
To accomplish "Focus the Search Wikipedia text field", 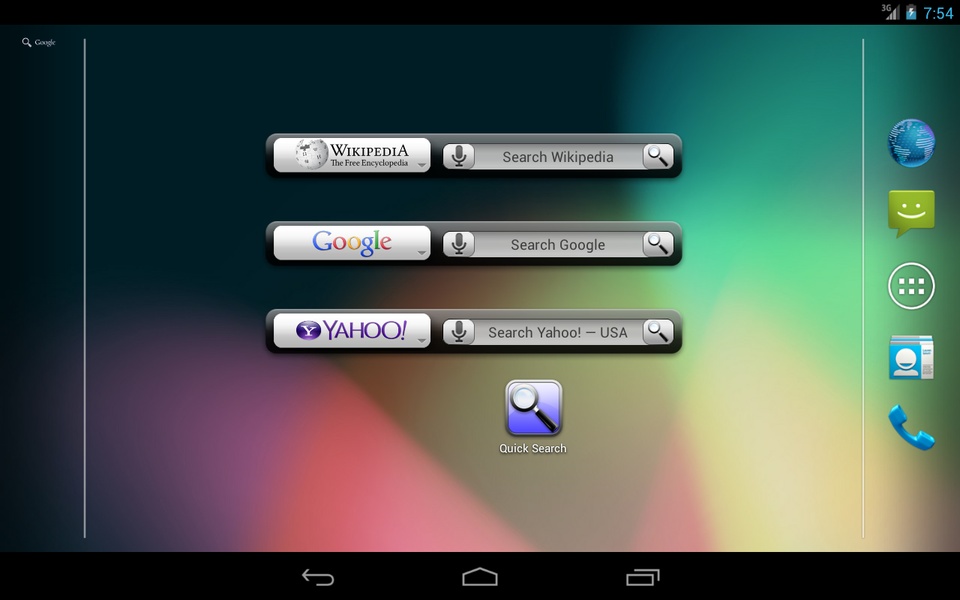I will coord(558,157).
